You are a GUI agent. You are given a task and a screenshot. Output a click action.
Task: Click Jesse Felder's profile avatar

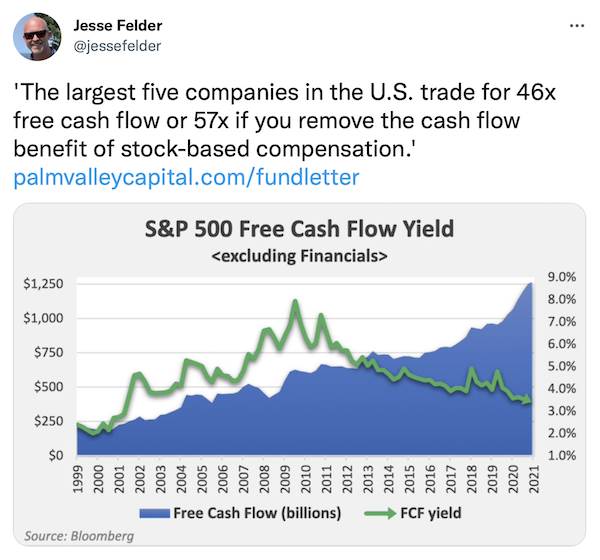pyautogui.click(x=37, y=36)
